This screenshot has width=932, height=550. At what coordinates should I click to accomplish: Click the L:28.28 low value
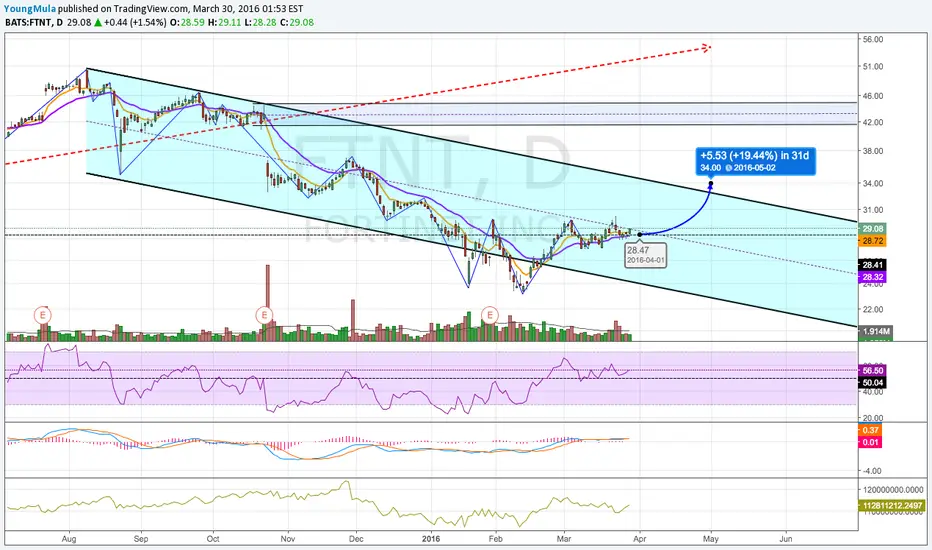click(x=260, y=23)
